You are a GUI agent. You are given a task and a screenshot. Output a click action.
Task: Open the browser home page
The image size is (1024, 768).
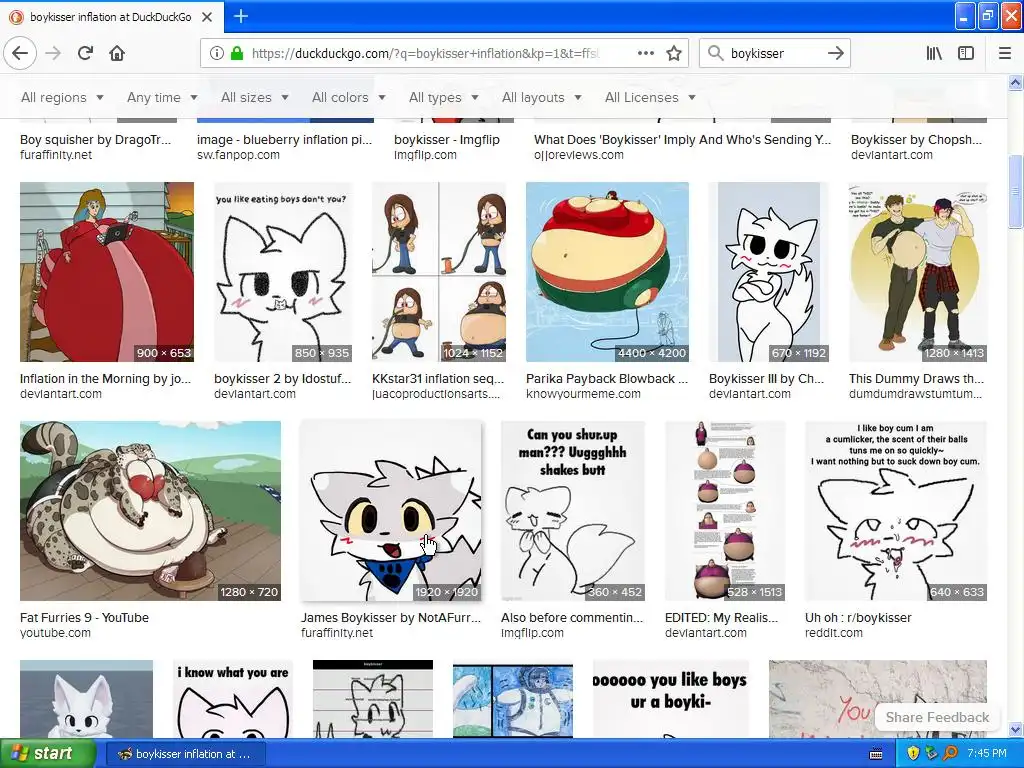click(117, 53)
